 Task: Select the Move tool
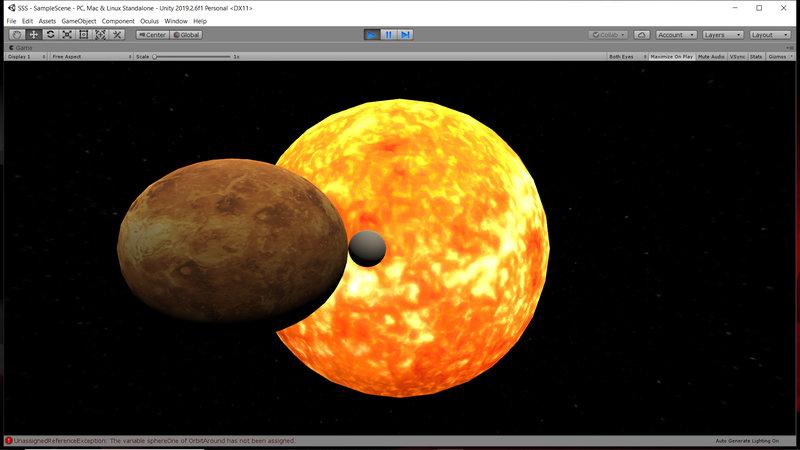tap(33, 35)
